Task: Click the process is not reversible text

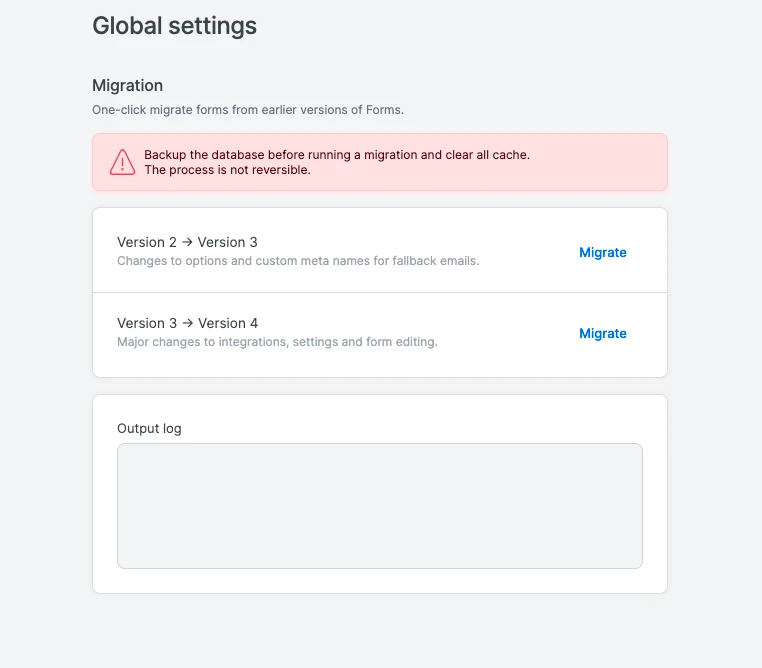Action: [x=227, y=170]
